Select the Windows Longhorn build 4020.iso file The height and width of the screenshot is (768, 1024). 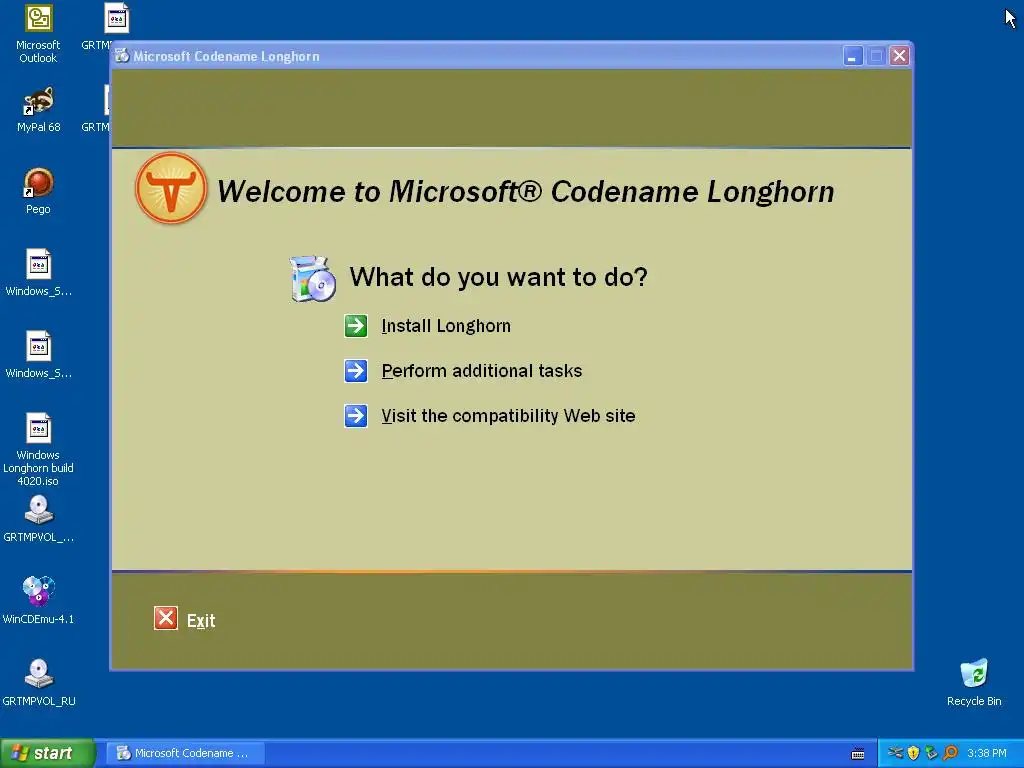click(39, 449)
